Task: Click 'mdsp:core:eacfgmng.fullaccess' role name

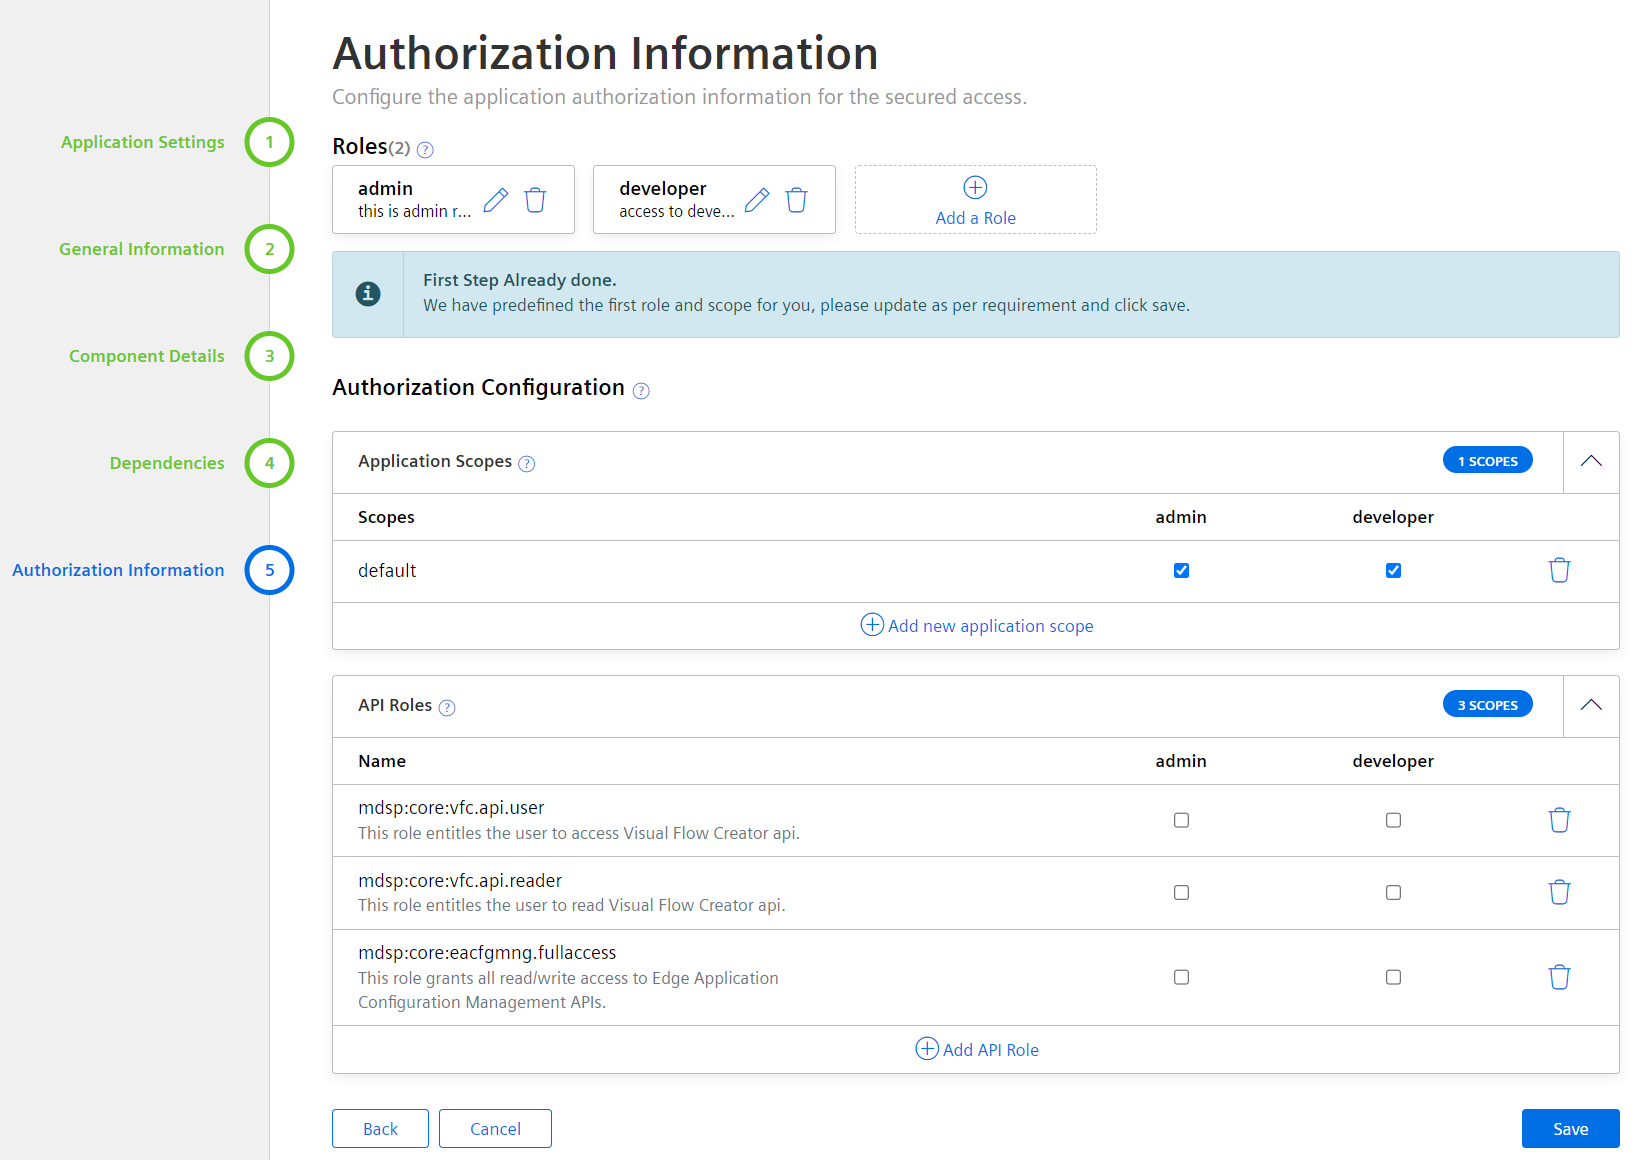Action: click(487, 953)
